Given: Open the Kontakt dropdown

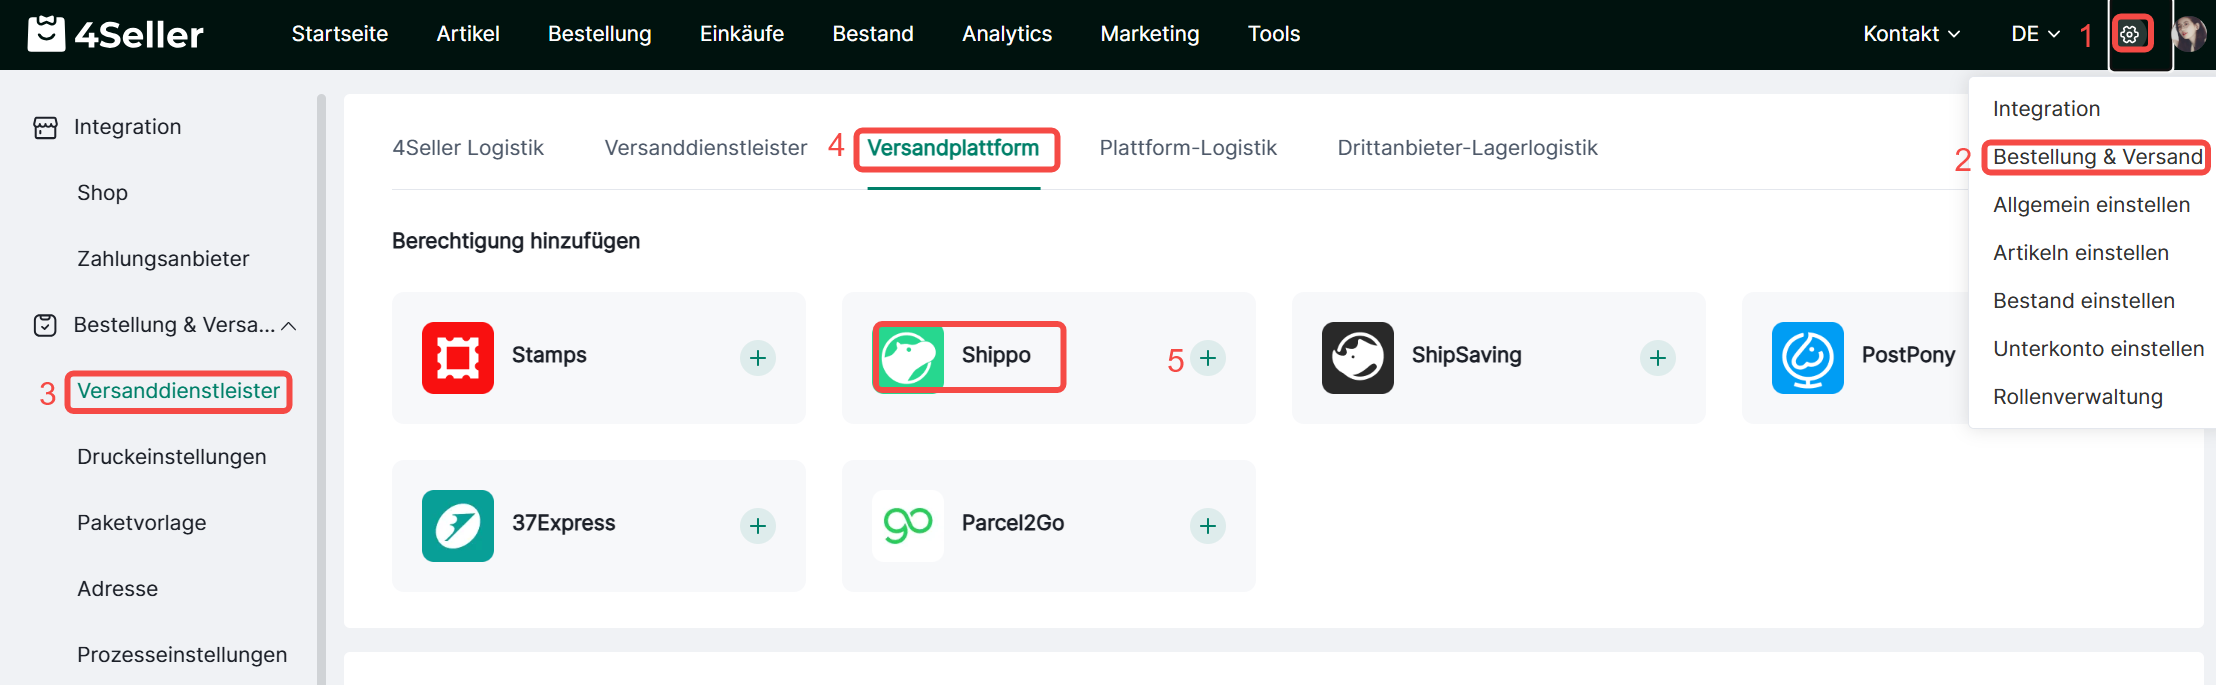Looking at the screenshot, I should tap(1911, 34).
